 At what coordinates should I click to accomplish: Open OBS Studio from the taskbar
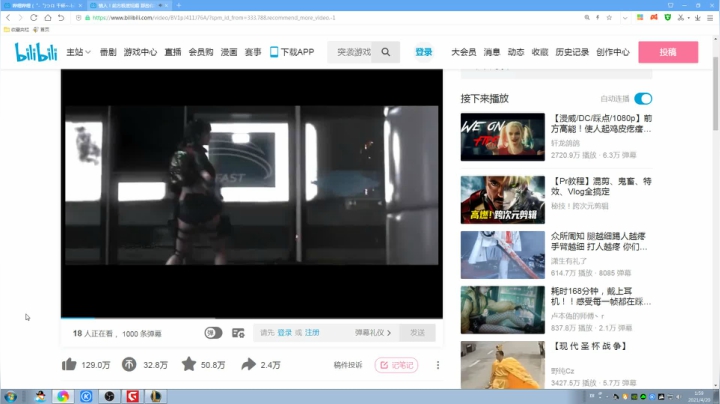[x=109, y=396]
